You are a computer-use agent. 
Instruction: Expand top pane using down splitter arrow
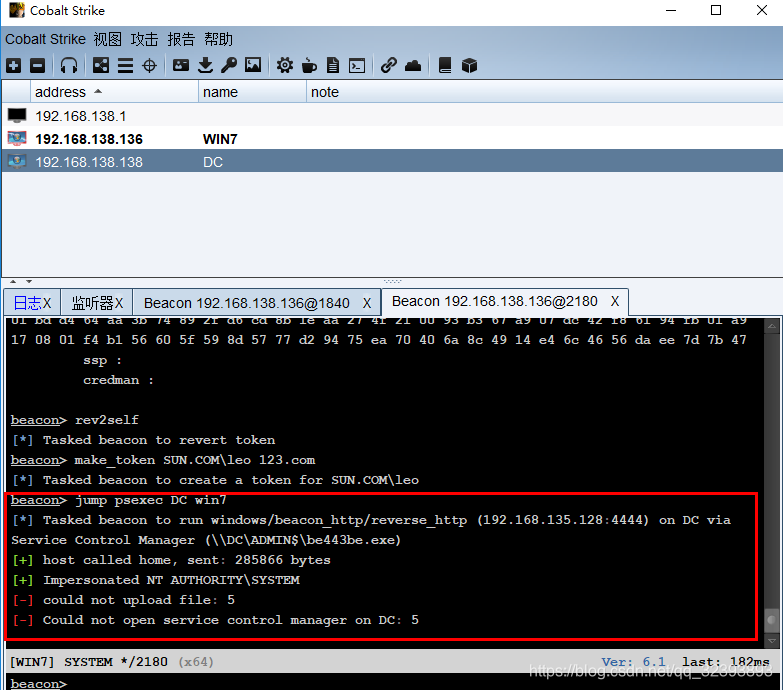point(29,282)
